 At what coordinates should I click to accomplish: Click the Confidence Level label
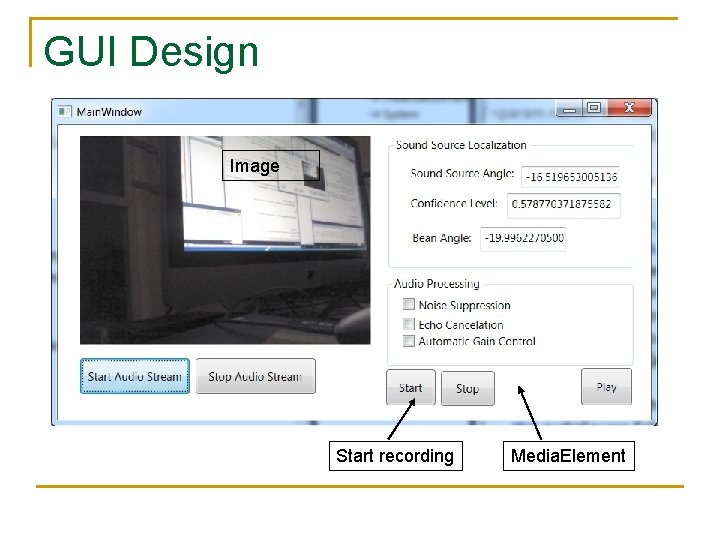pyautogui.click(x=454, y=203)
